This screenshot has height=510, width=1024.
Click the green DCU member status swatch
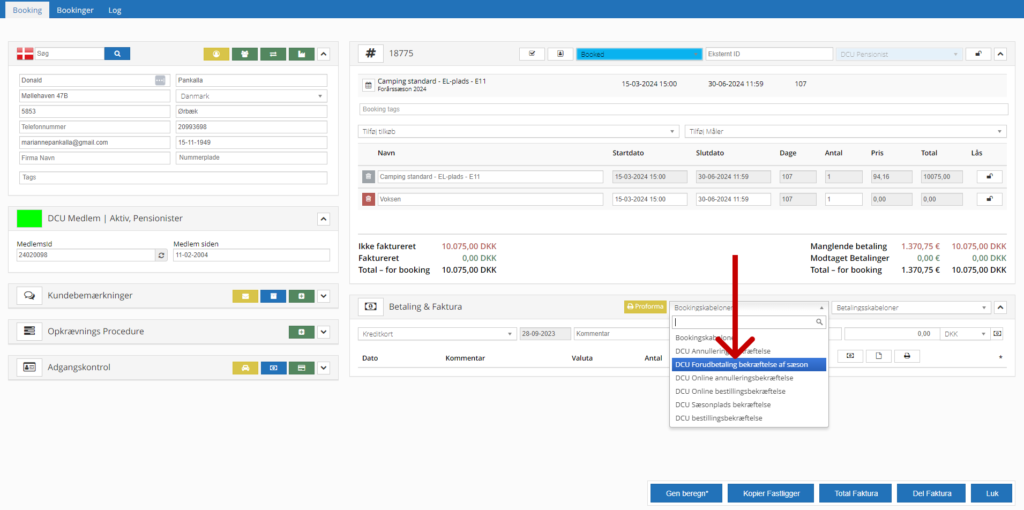pyautogui.click(x=30, y=218)
